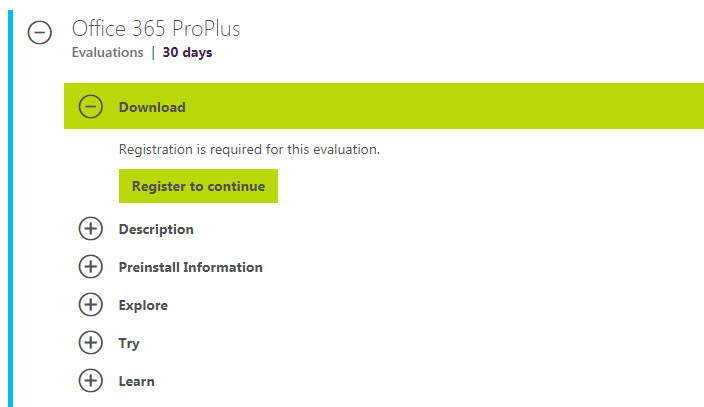Click the Registration is required message text
The width and height of the screenshot is (704, 407).
249,150
